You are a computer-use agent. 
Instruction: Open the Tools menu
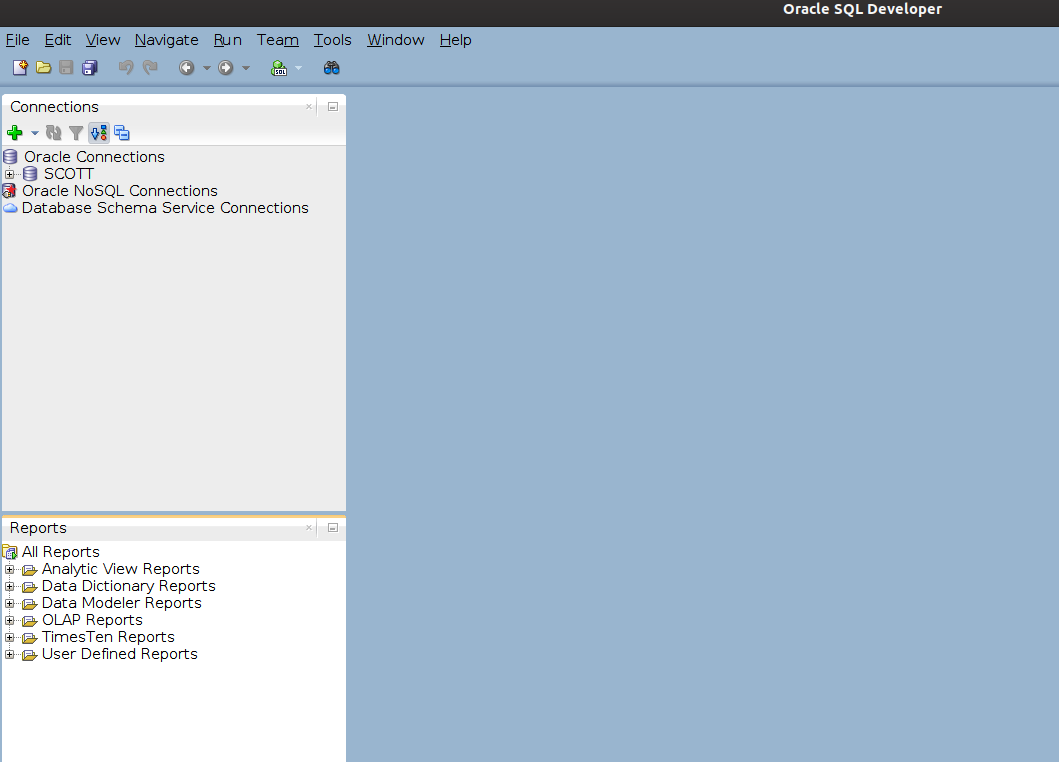332,40
